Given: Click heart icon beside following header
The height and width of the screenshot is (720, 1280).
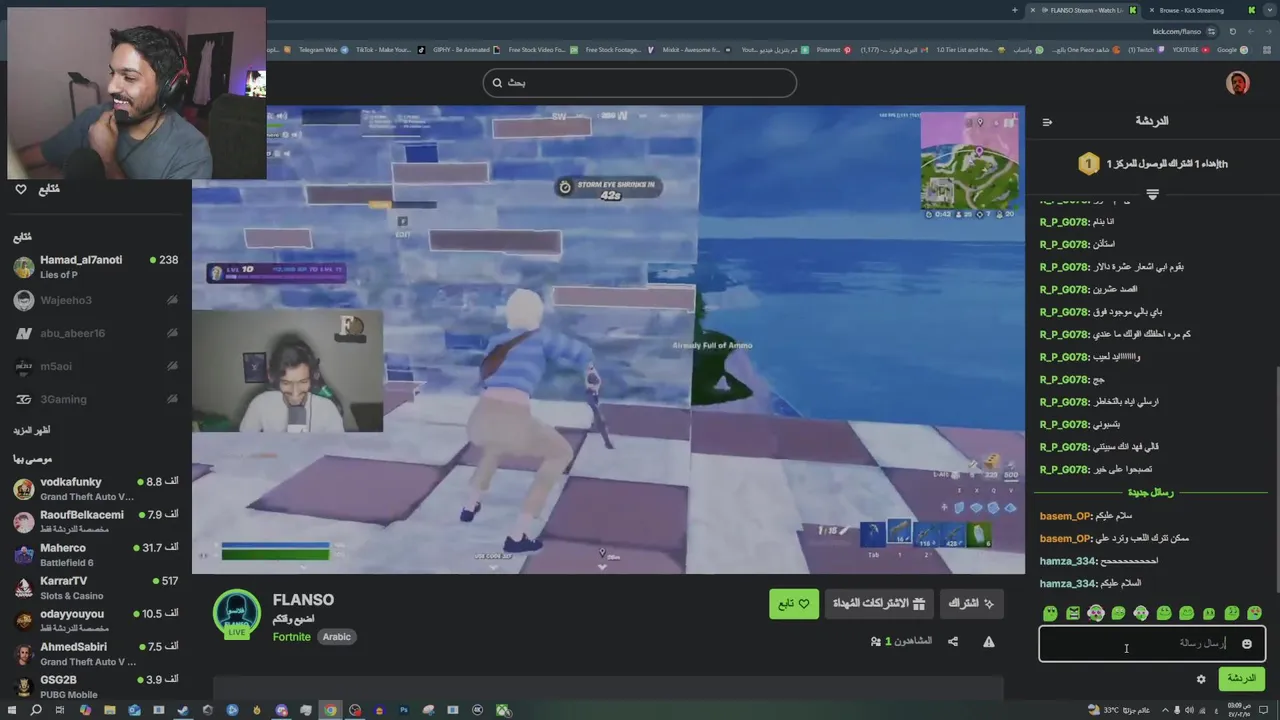Looking at the screenshot, I should [21, 189].
